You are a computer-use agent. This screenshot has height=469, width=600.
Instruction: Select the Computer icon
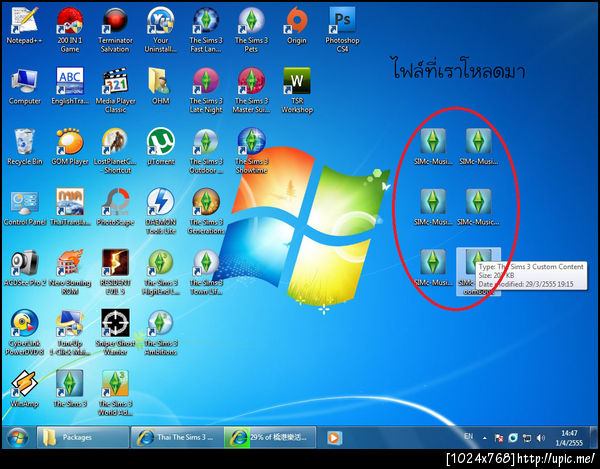tap(24, 86)
